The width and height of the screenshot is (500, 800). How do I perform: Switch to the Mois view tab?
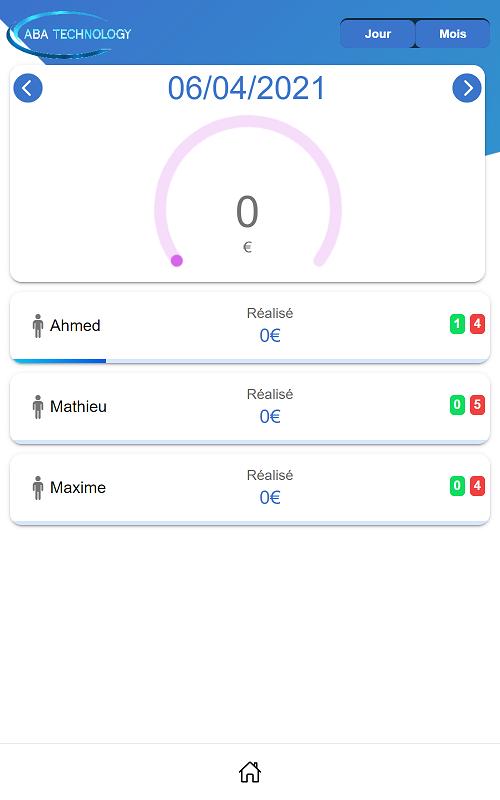tap(453, 34)
